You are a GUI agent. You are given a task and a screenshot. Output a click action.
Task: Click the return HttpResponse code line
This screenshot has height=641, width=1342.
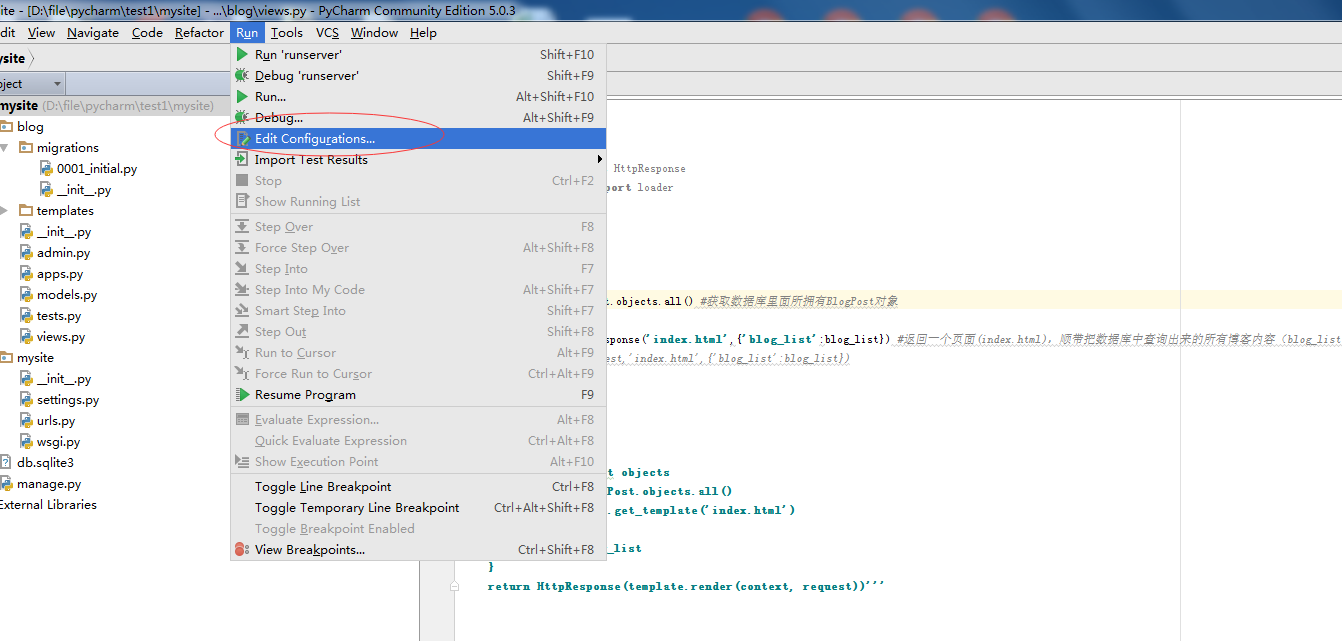tap(685, 586)
